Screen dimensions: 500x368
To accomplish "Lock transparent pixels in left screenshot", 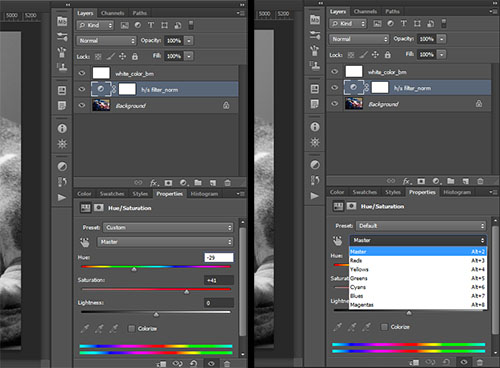I will (98, 57).
